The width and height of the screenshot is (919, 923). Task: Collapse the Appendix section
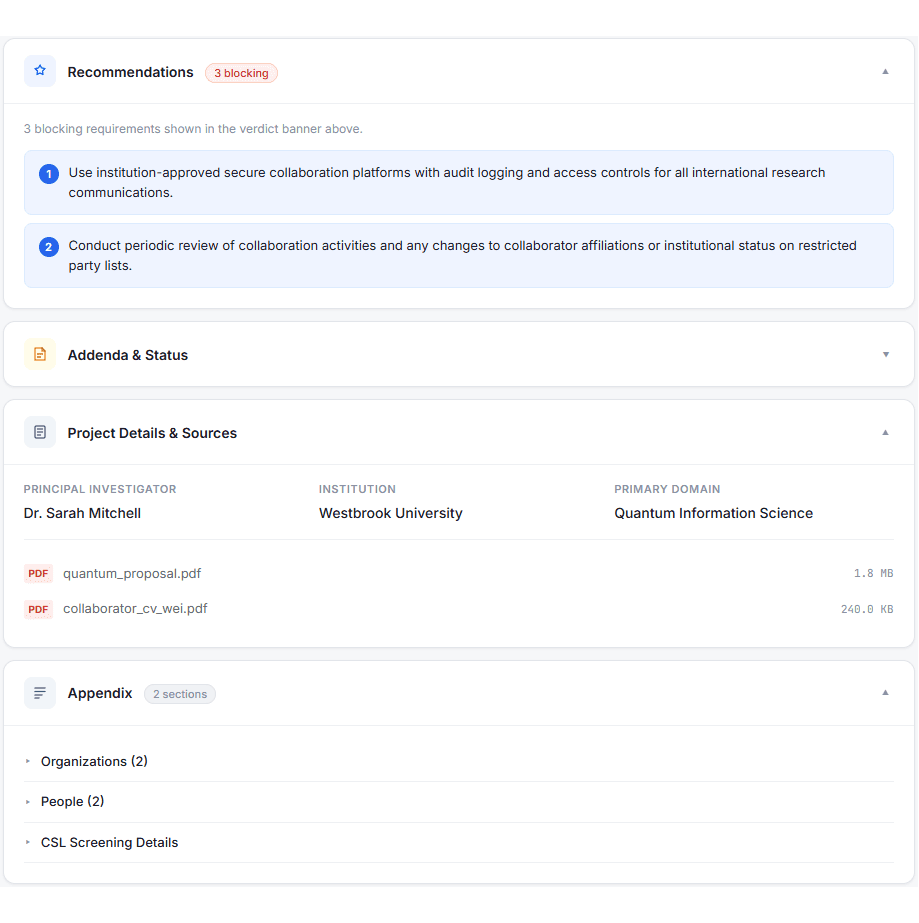[885, 692]
